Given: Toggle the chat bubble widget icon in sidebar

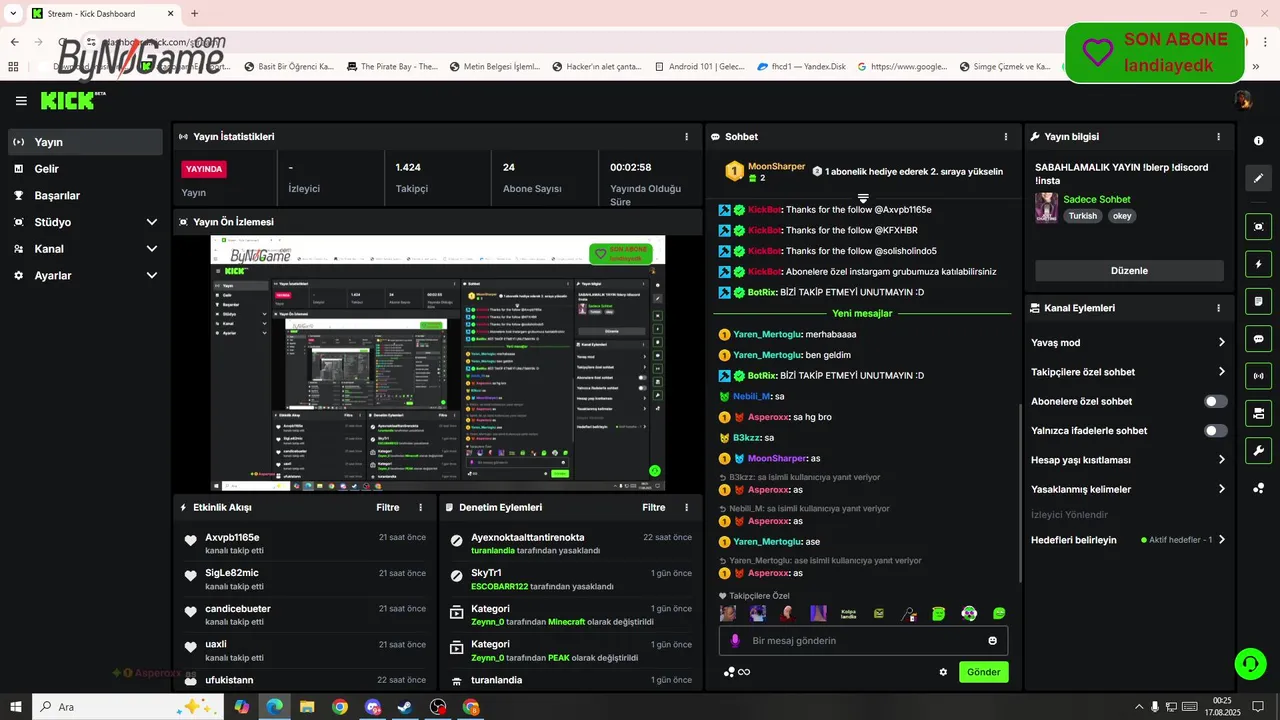Looking at the screenshot, I should [x=1259, y=338].
